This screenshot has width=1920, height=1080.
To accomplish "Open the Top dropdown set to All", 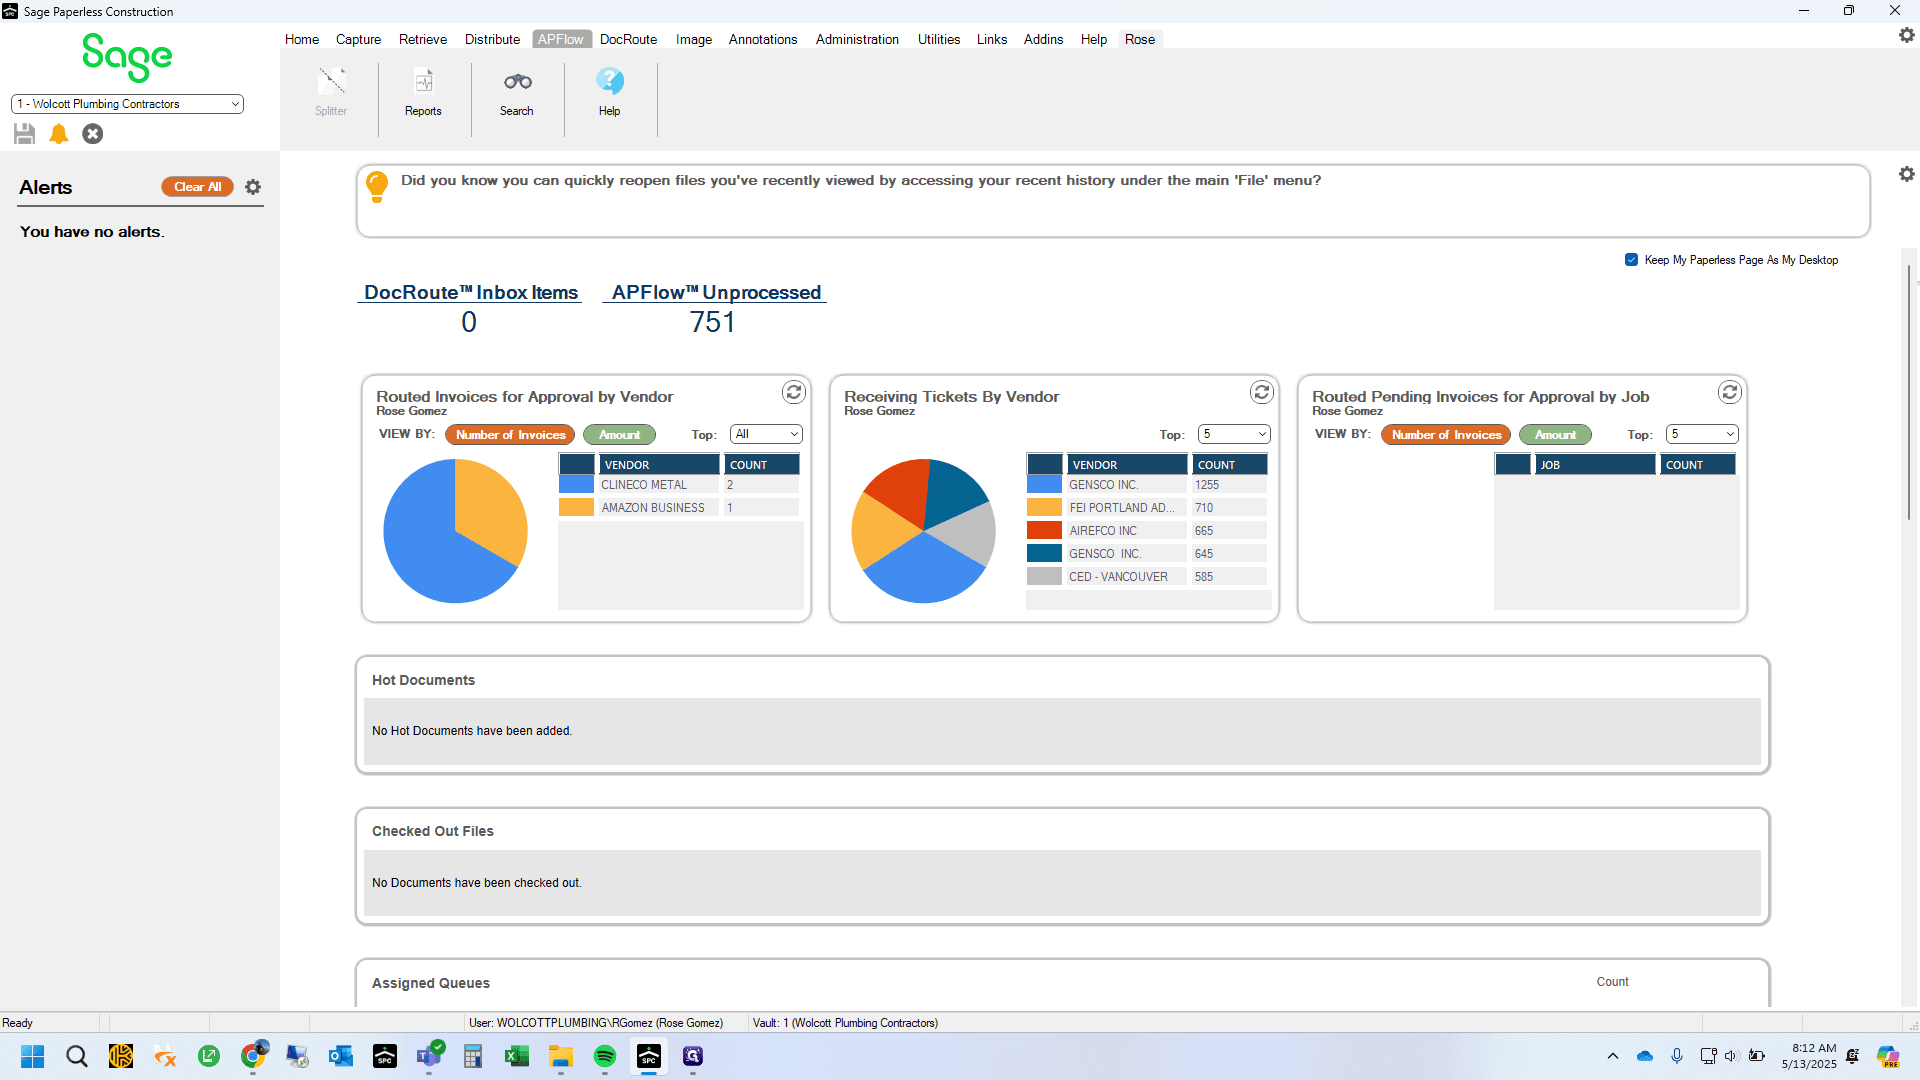I will pyautogui.click(x=766, y=434).
